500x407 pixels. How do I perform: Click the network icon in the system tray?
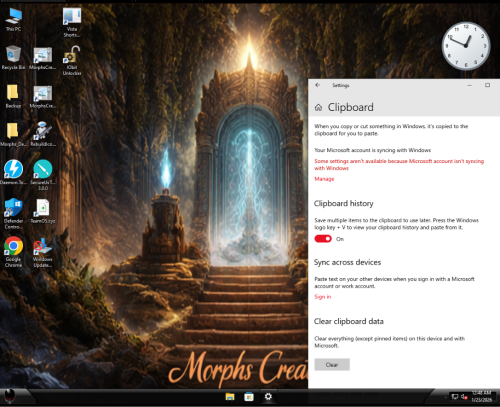(455, 397)
